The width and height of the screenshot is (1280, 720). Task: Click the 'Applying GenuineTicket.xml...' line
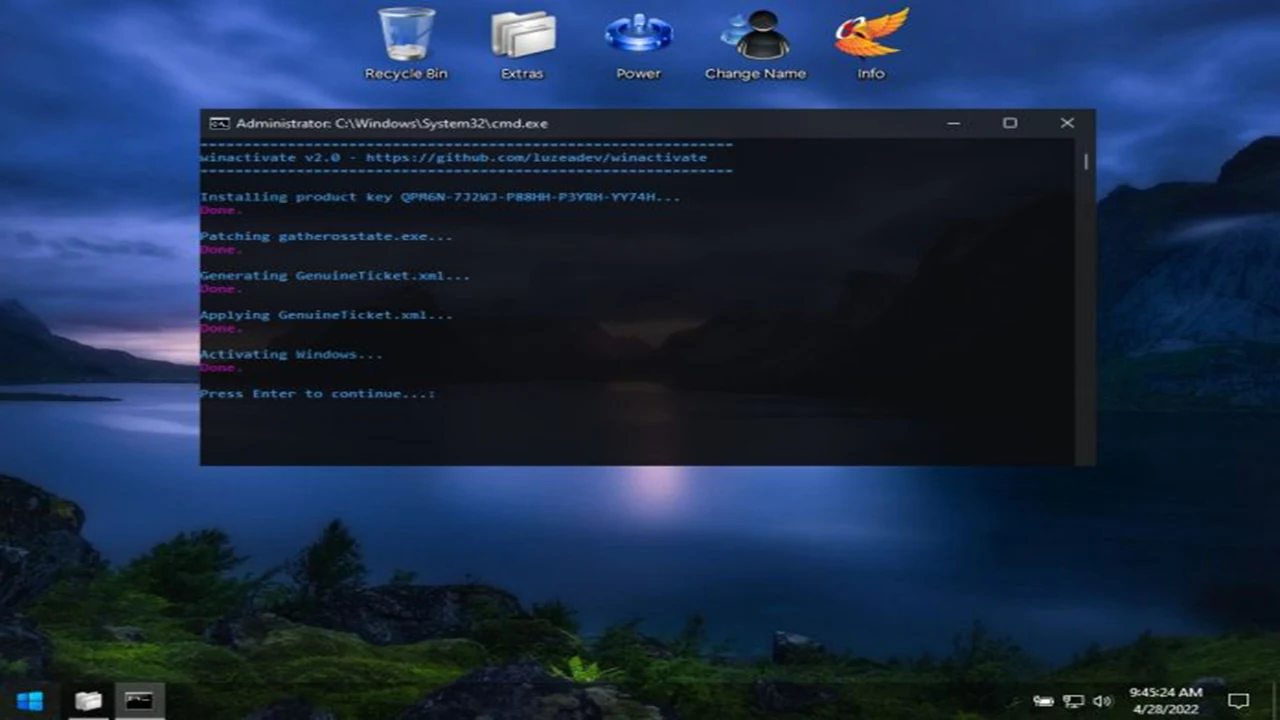coord(326,315)
